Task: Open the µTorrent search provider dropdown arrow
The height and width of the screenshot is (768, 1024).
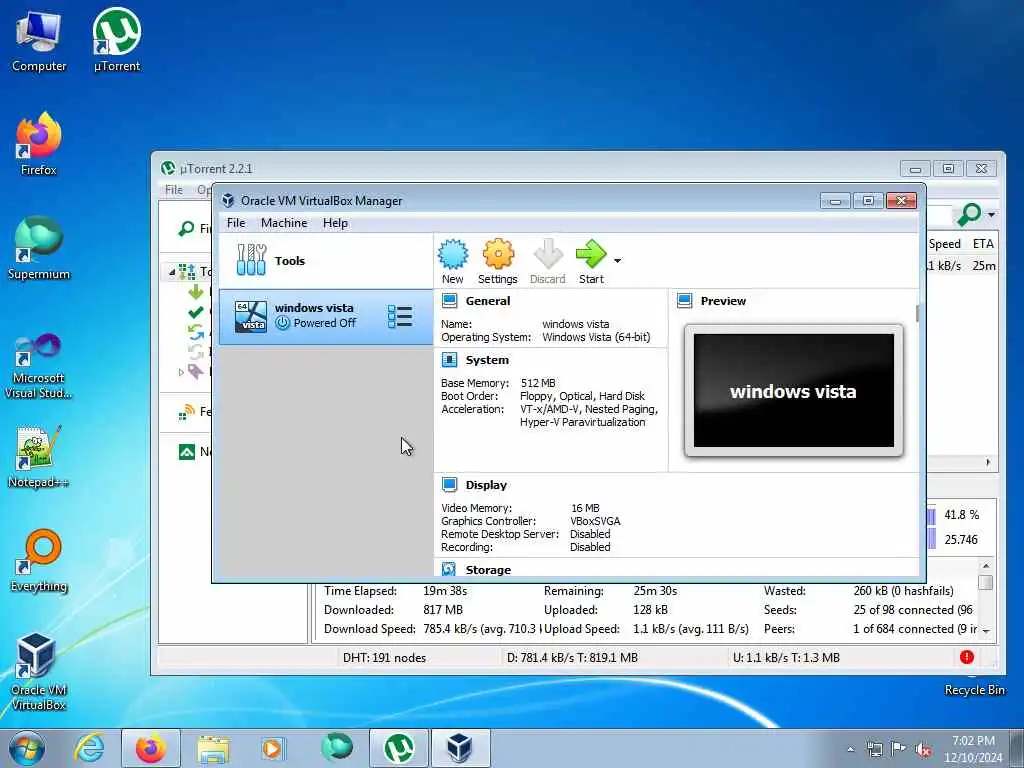Action: 991,215
